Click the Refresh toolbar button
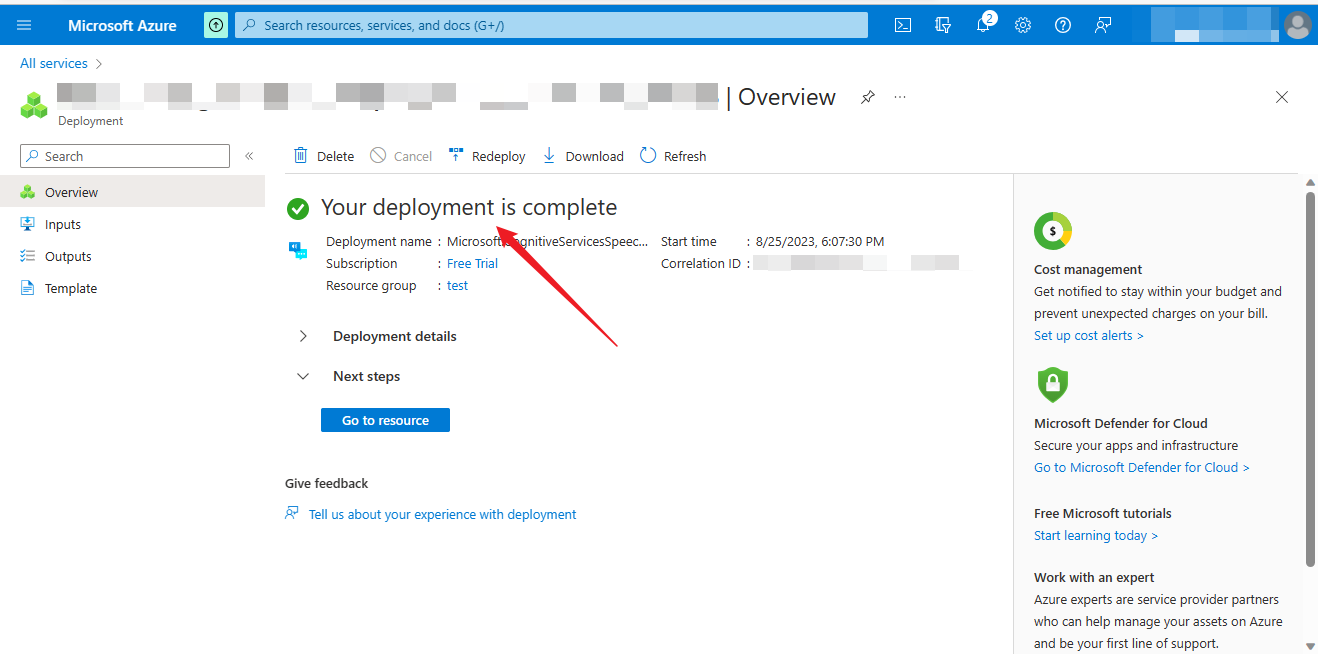 click(673, 156)
